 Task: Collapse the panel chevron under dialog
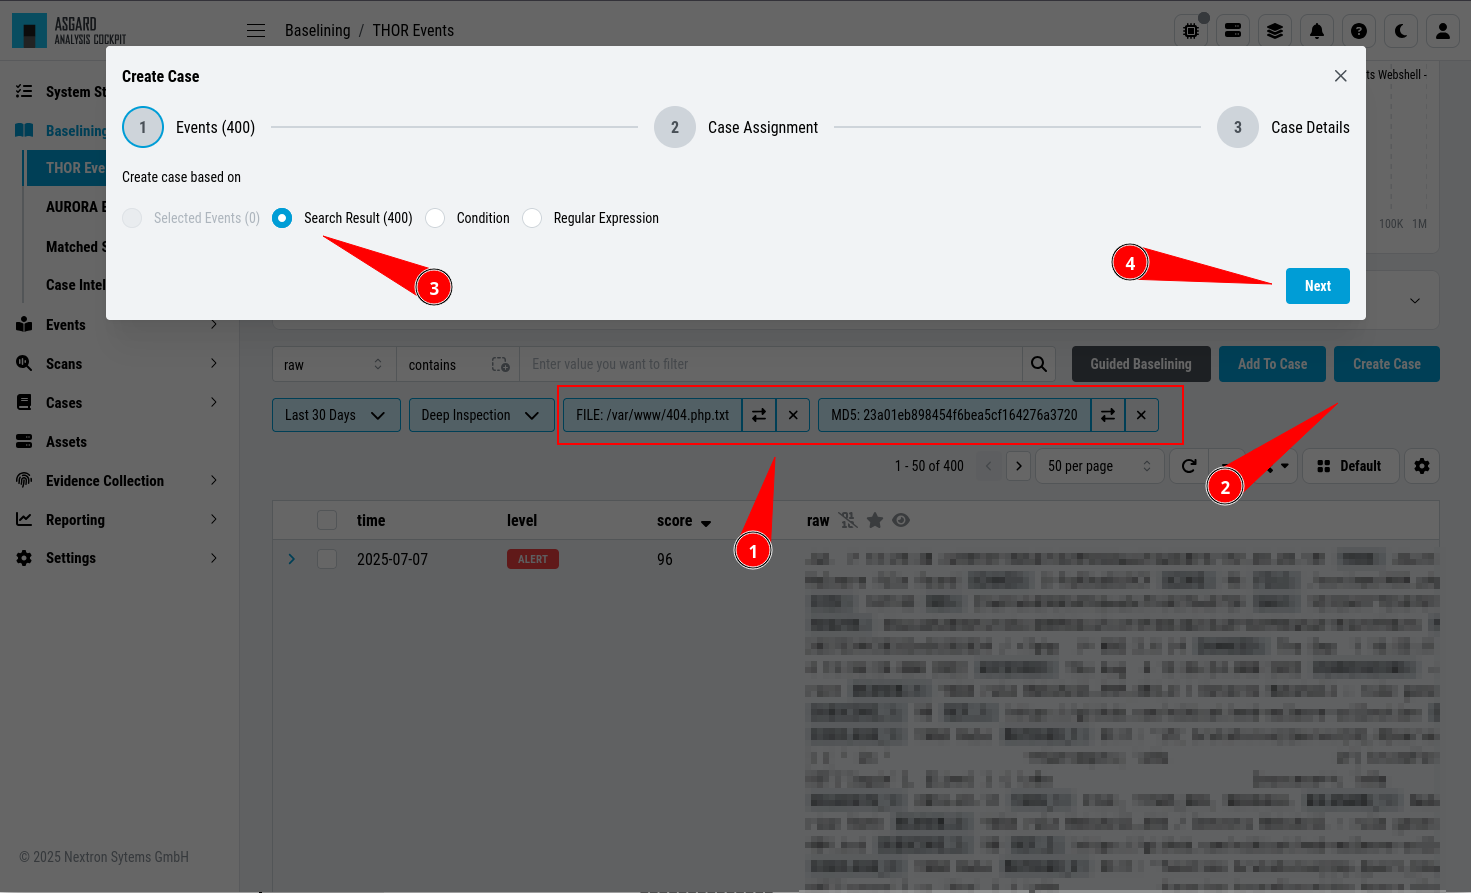(1415, 300)
